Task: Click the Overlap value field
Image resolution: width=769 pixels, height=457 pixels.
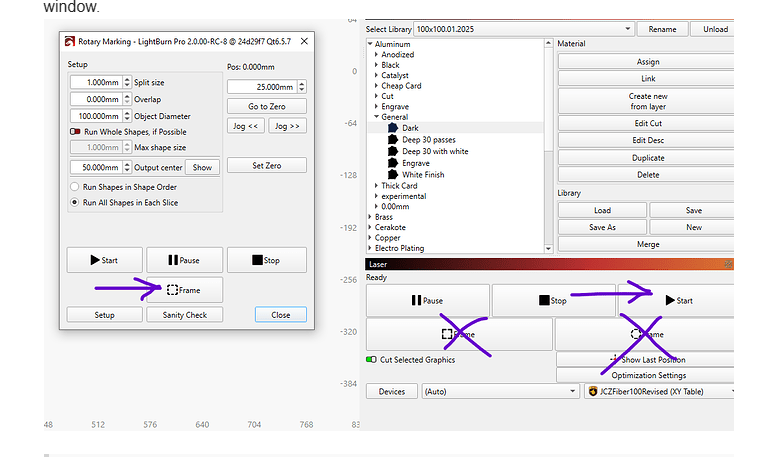Action: (x=96, y=99)
